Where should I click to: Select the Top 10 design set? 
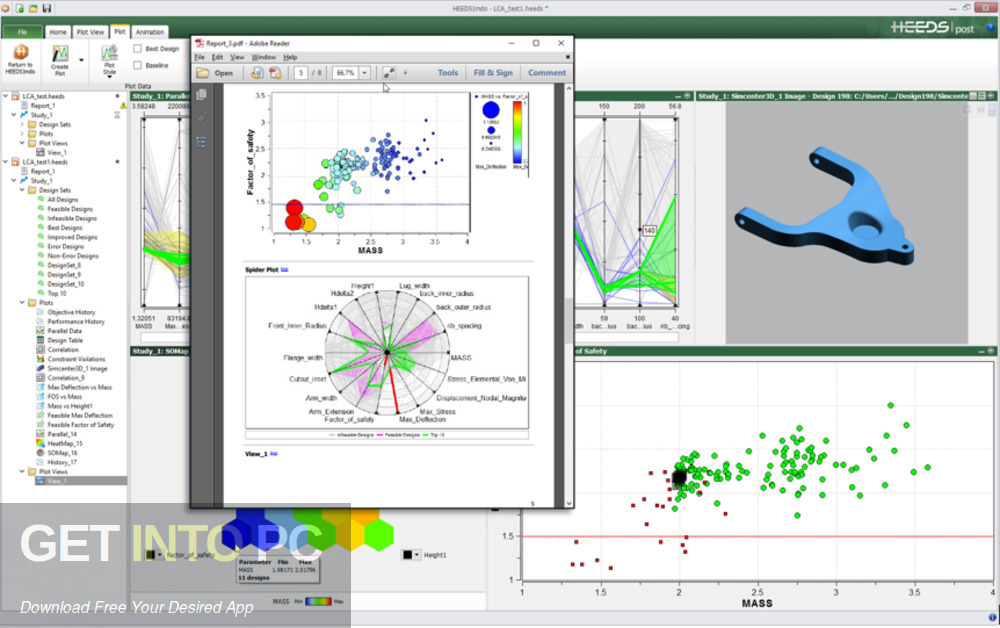(57, 293)
